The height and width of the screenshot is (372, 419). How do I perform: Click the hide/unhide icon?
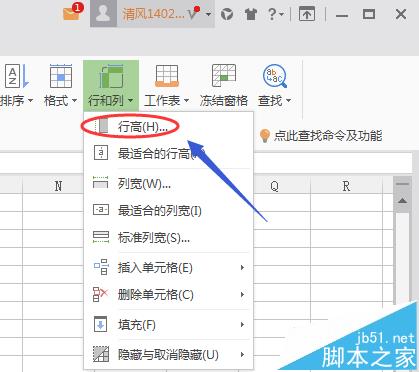[101, 354]
